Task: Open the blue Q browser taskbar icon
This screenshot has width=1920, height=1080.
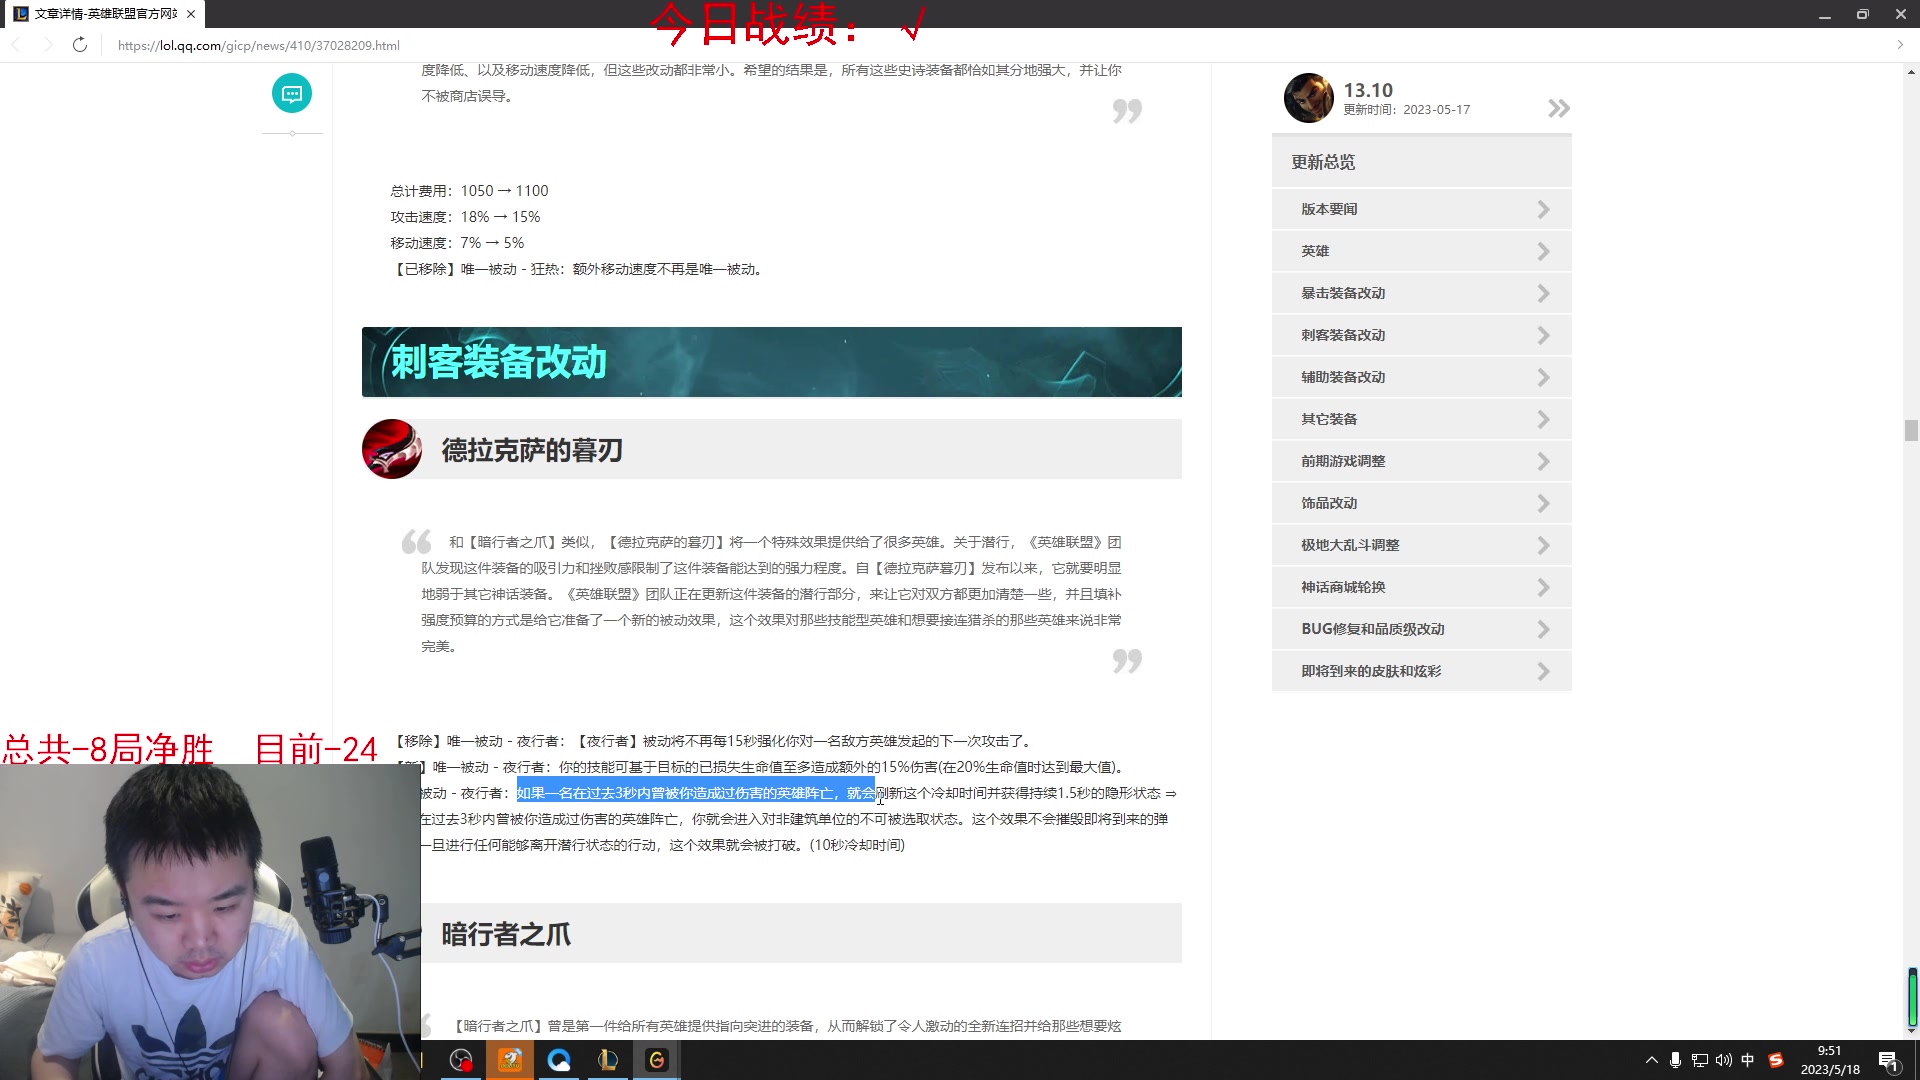Action: [559, 1060]
